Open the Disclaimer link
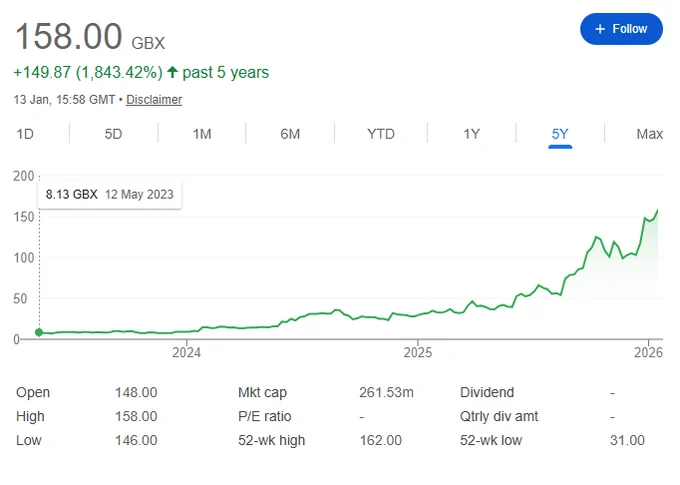680x485 pixels. pos(154,100)
